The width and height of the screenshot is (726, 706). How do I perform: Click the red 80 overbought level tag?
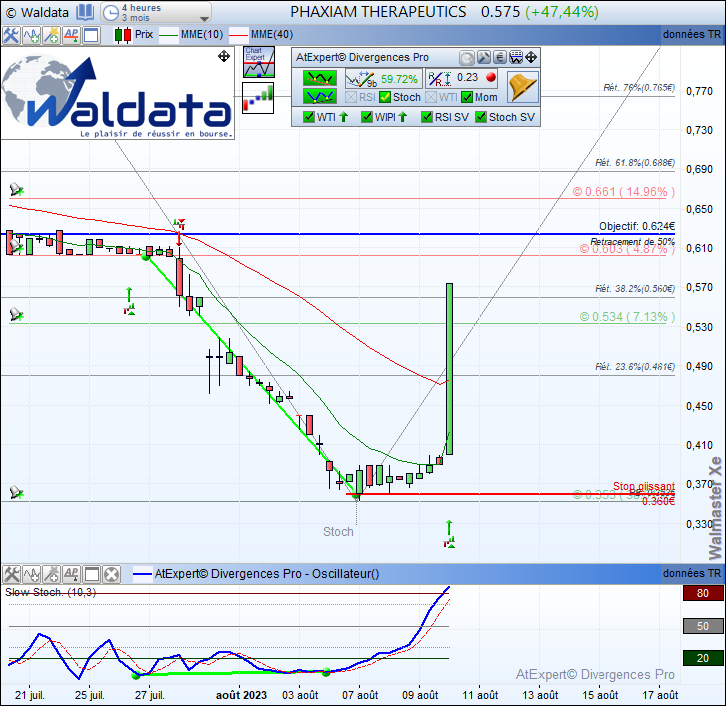(x=702, y=593)
